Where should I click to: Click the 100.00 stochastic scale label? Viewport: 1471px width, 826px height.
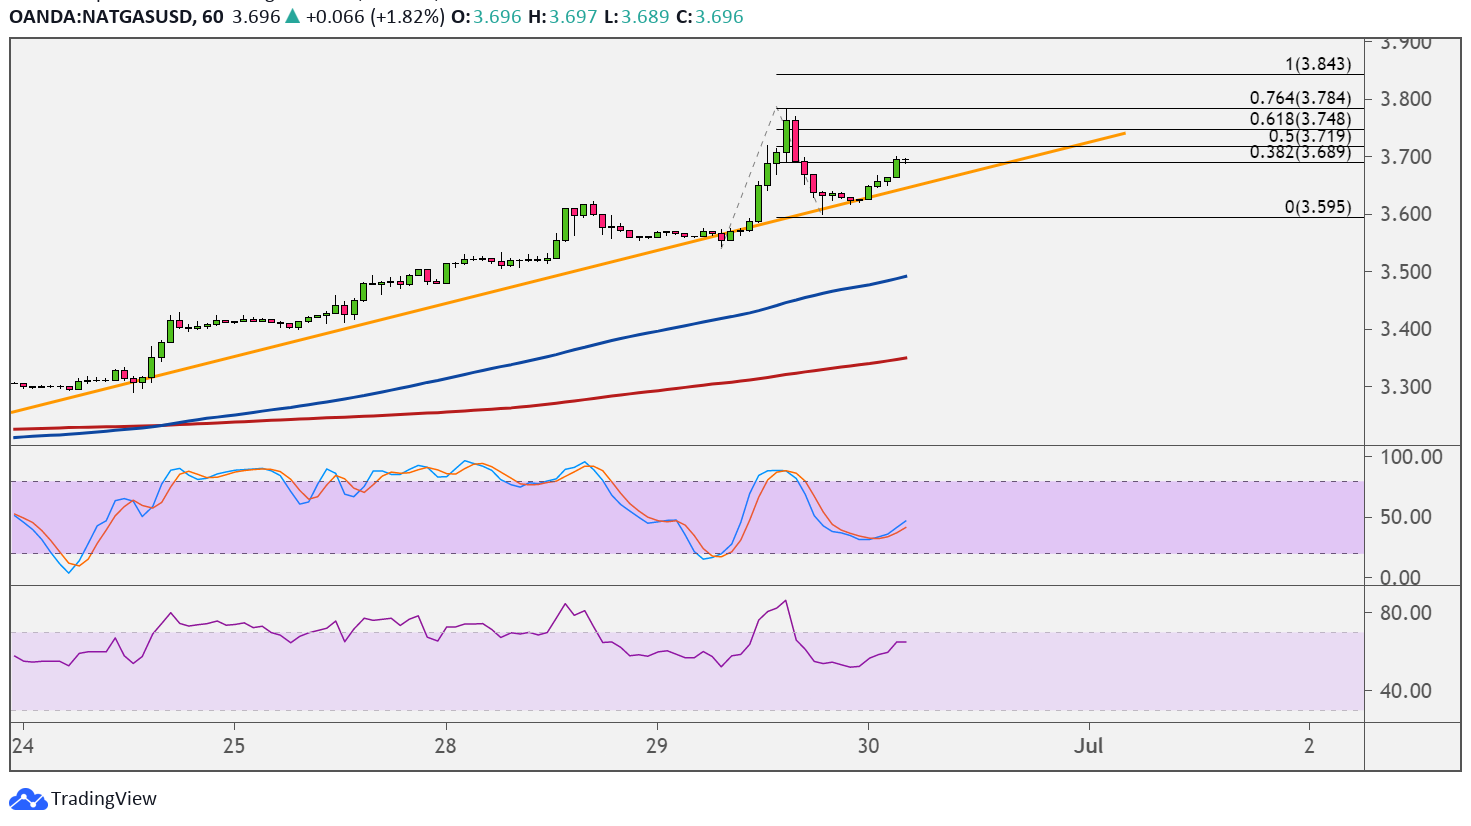tap(1411, 457)
